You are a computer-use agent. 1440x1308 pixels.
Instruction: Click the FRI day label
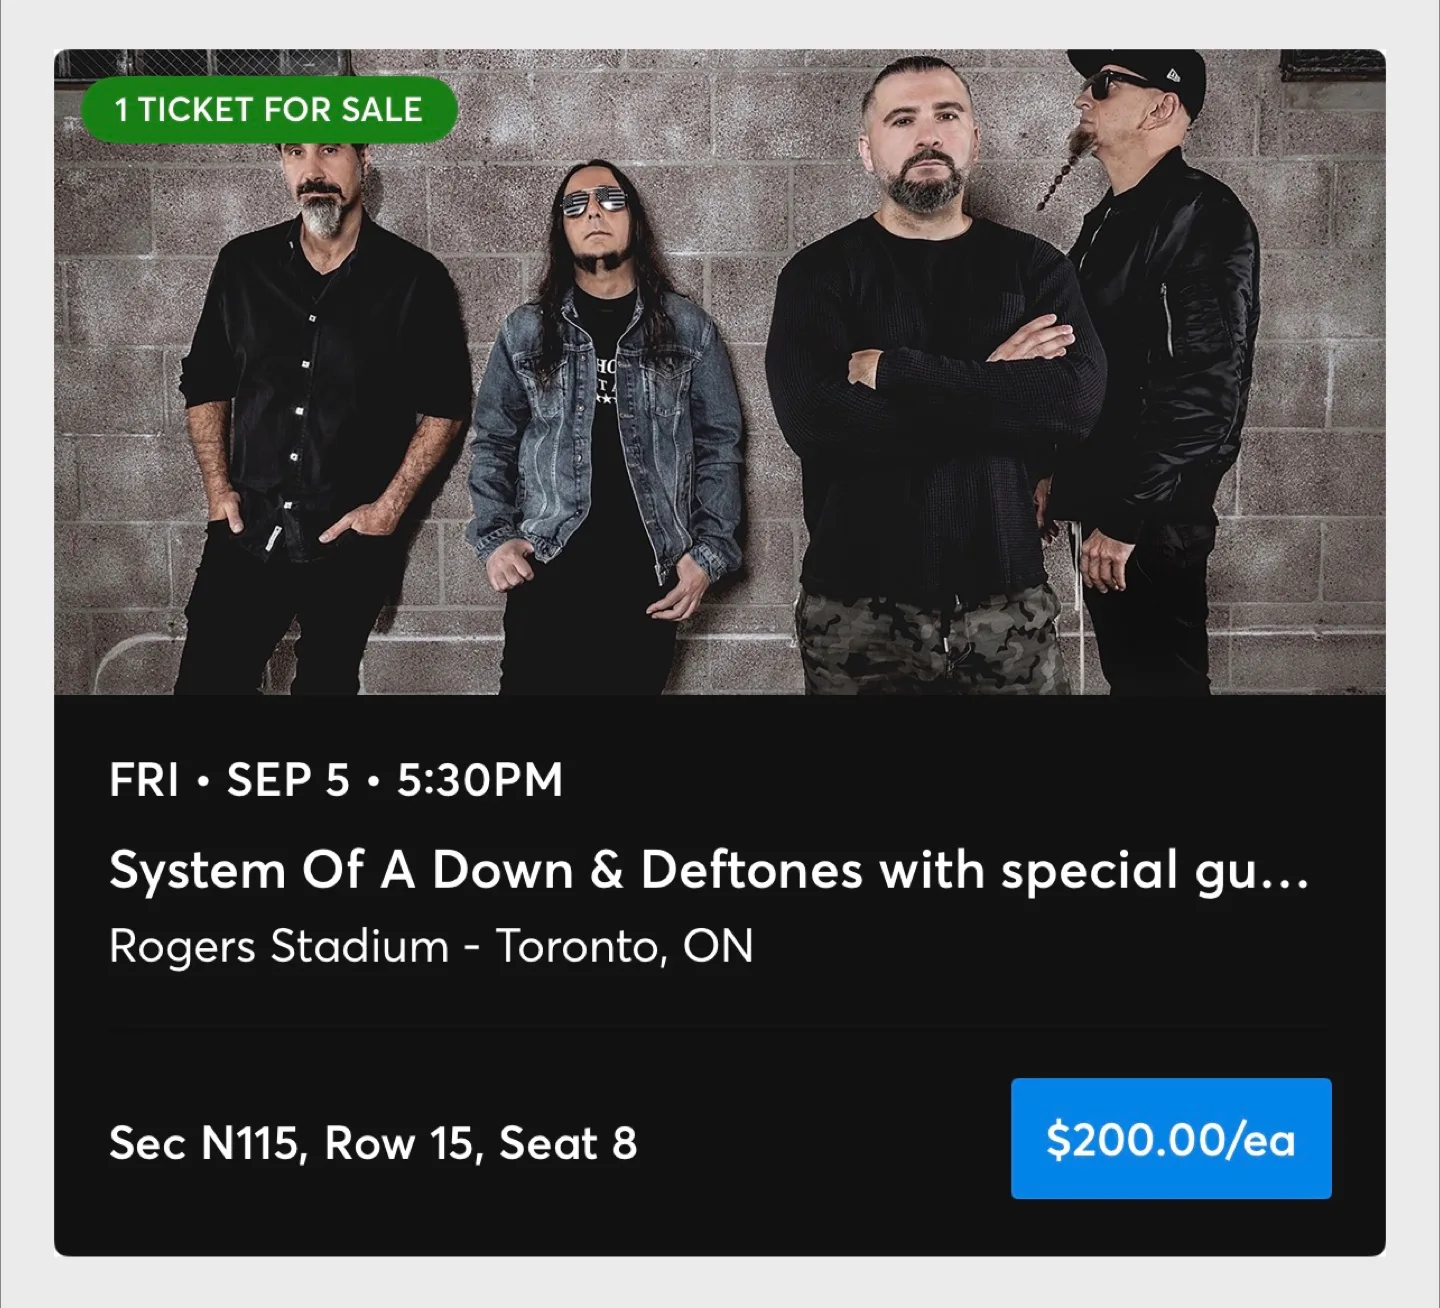click(x=144, y=780)
